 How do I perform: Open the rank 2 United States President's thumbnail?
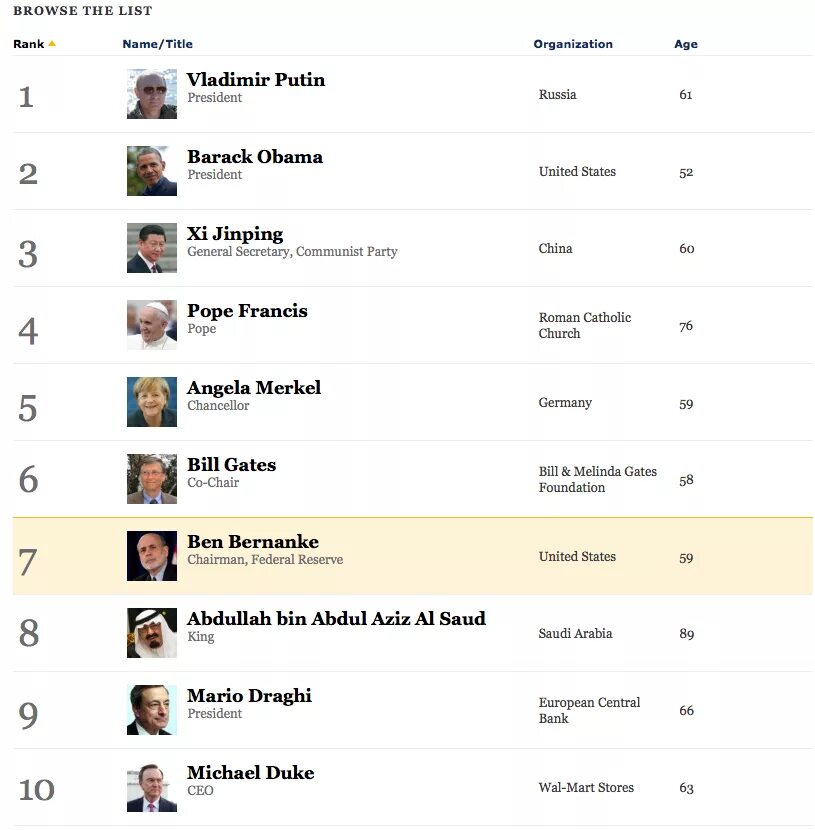pos(152,171)
